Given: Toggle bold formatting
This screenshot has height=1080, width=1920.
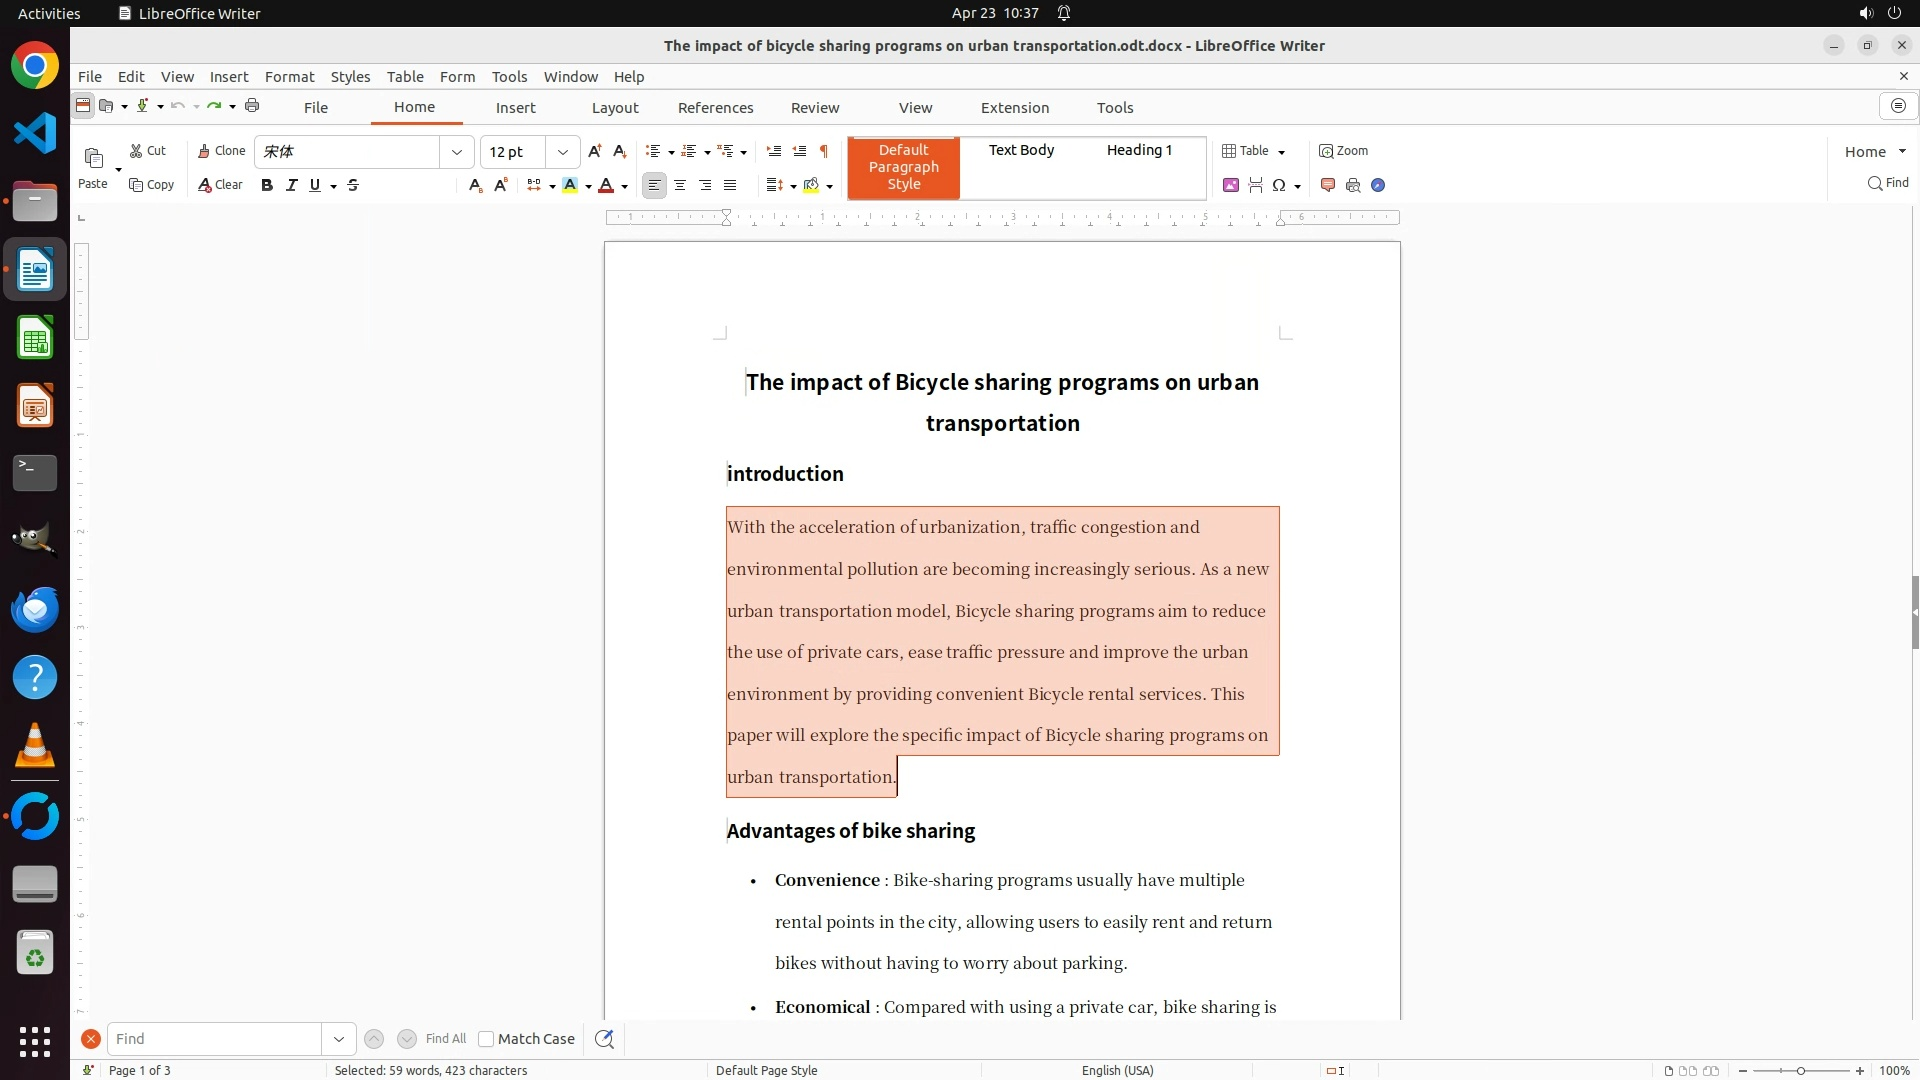Looking at the screenshot, I should point(267,185).
